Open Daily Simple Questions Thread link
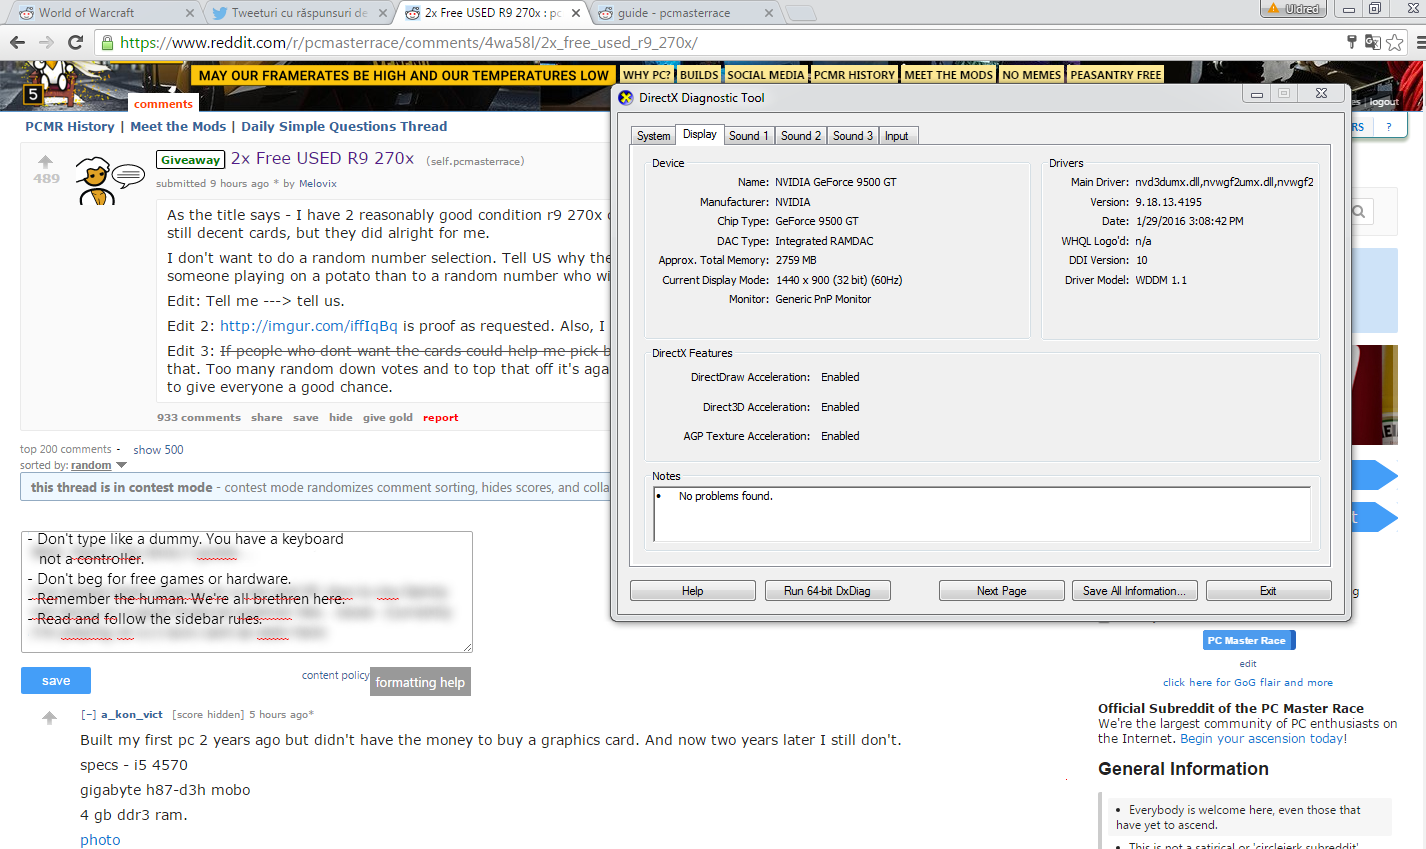1426x849 pixels. (344, 127)
